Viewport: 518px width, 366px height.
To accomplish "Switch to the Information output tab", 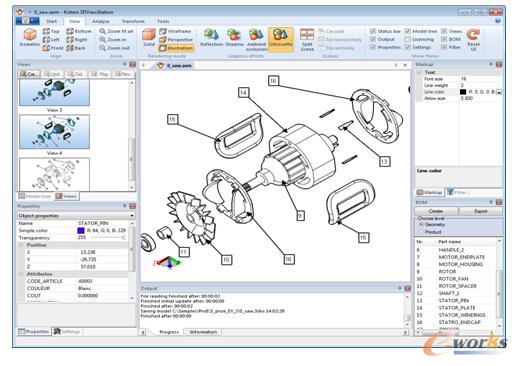I will (203, 332).
